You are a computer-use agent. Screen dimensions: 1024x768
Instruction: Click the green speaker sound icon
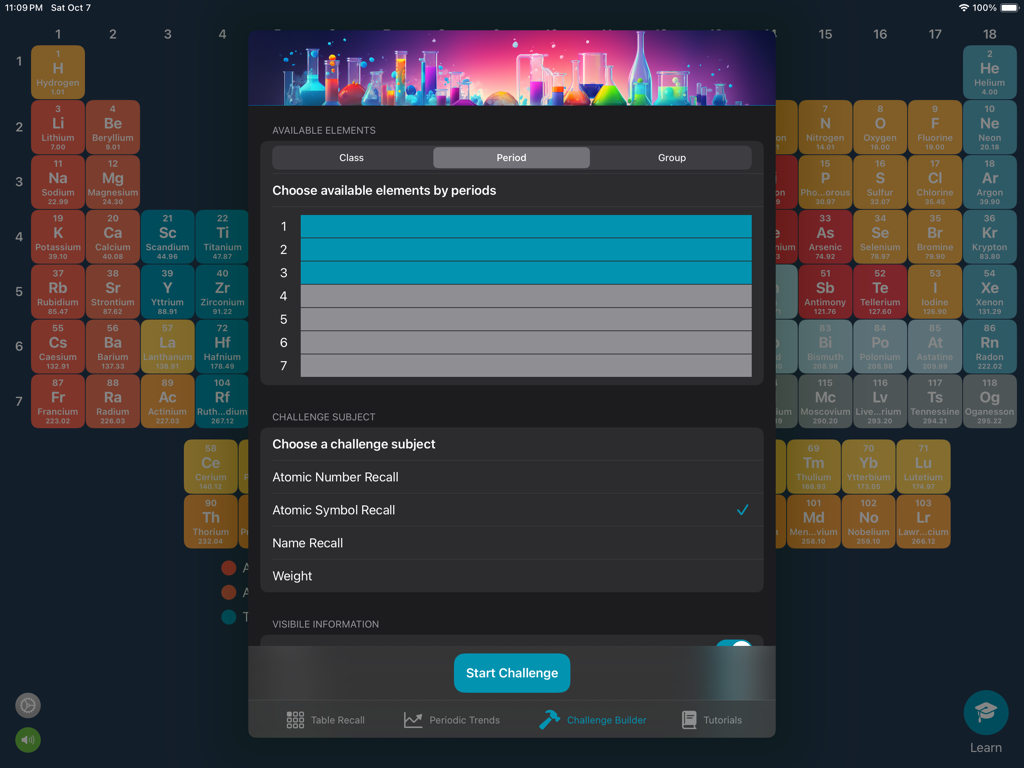(x=27, y=740)
